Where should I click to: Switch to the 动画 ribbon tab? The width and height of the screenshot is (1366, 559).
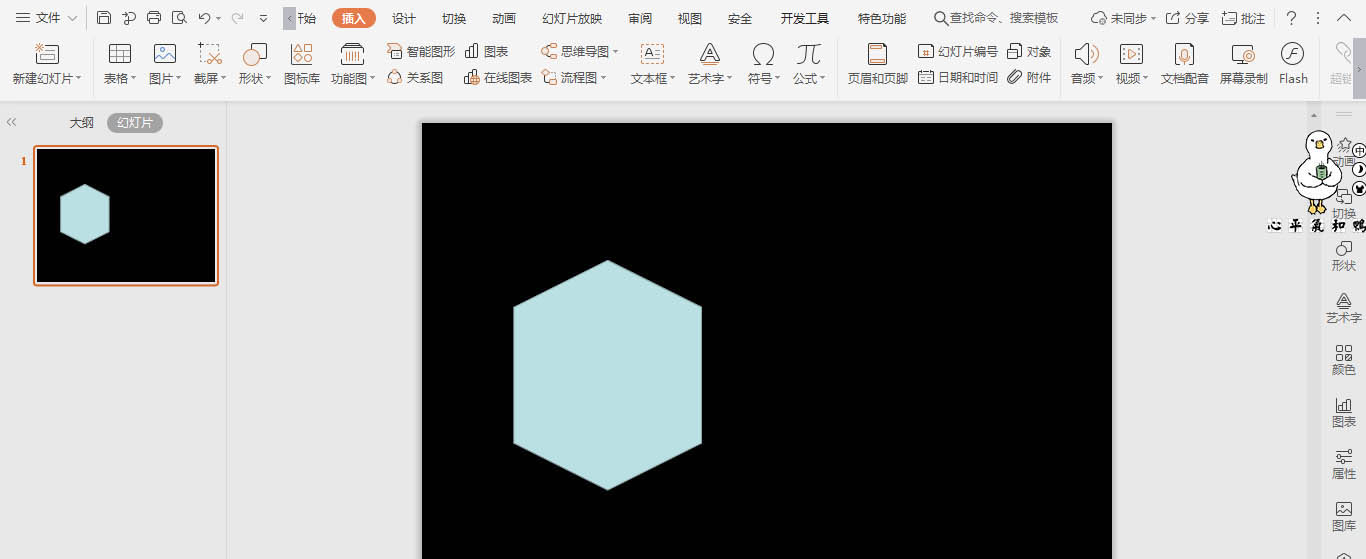coord(504,18)
